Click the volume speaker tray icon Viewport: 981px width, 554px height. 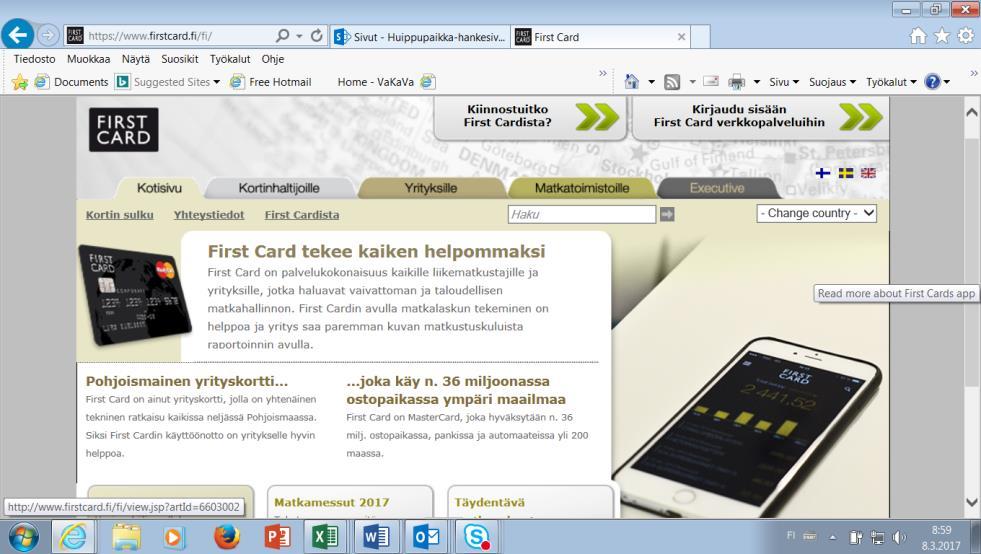coord(899,537)
